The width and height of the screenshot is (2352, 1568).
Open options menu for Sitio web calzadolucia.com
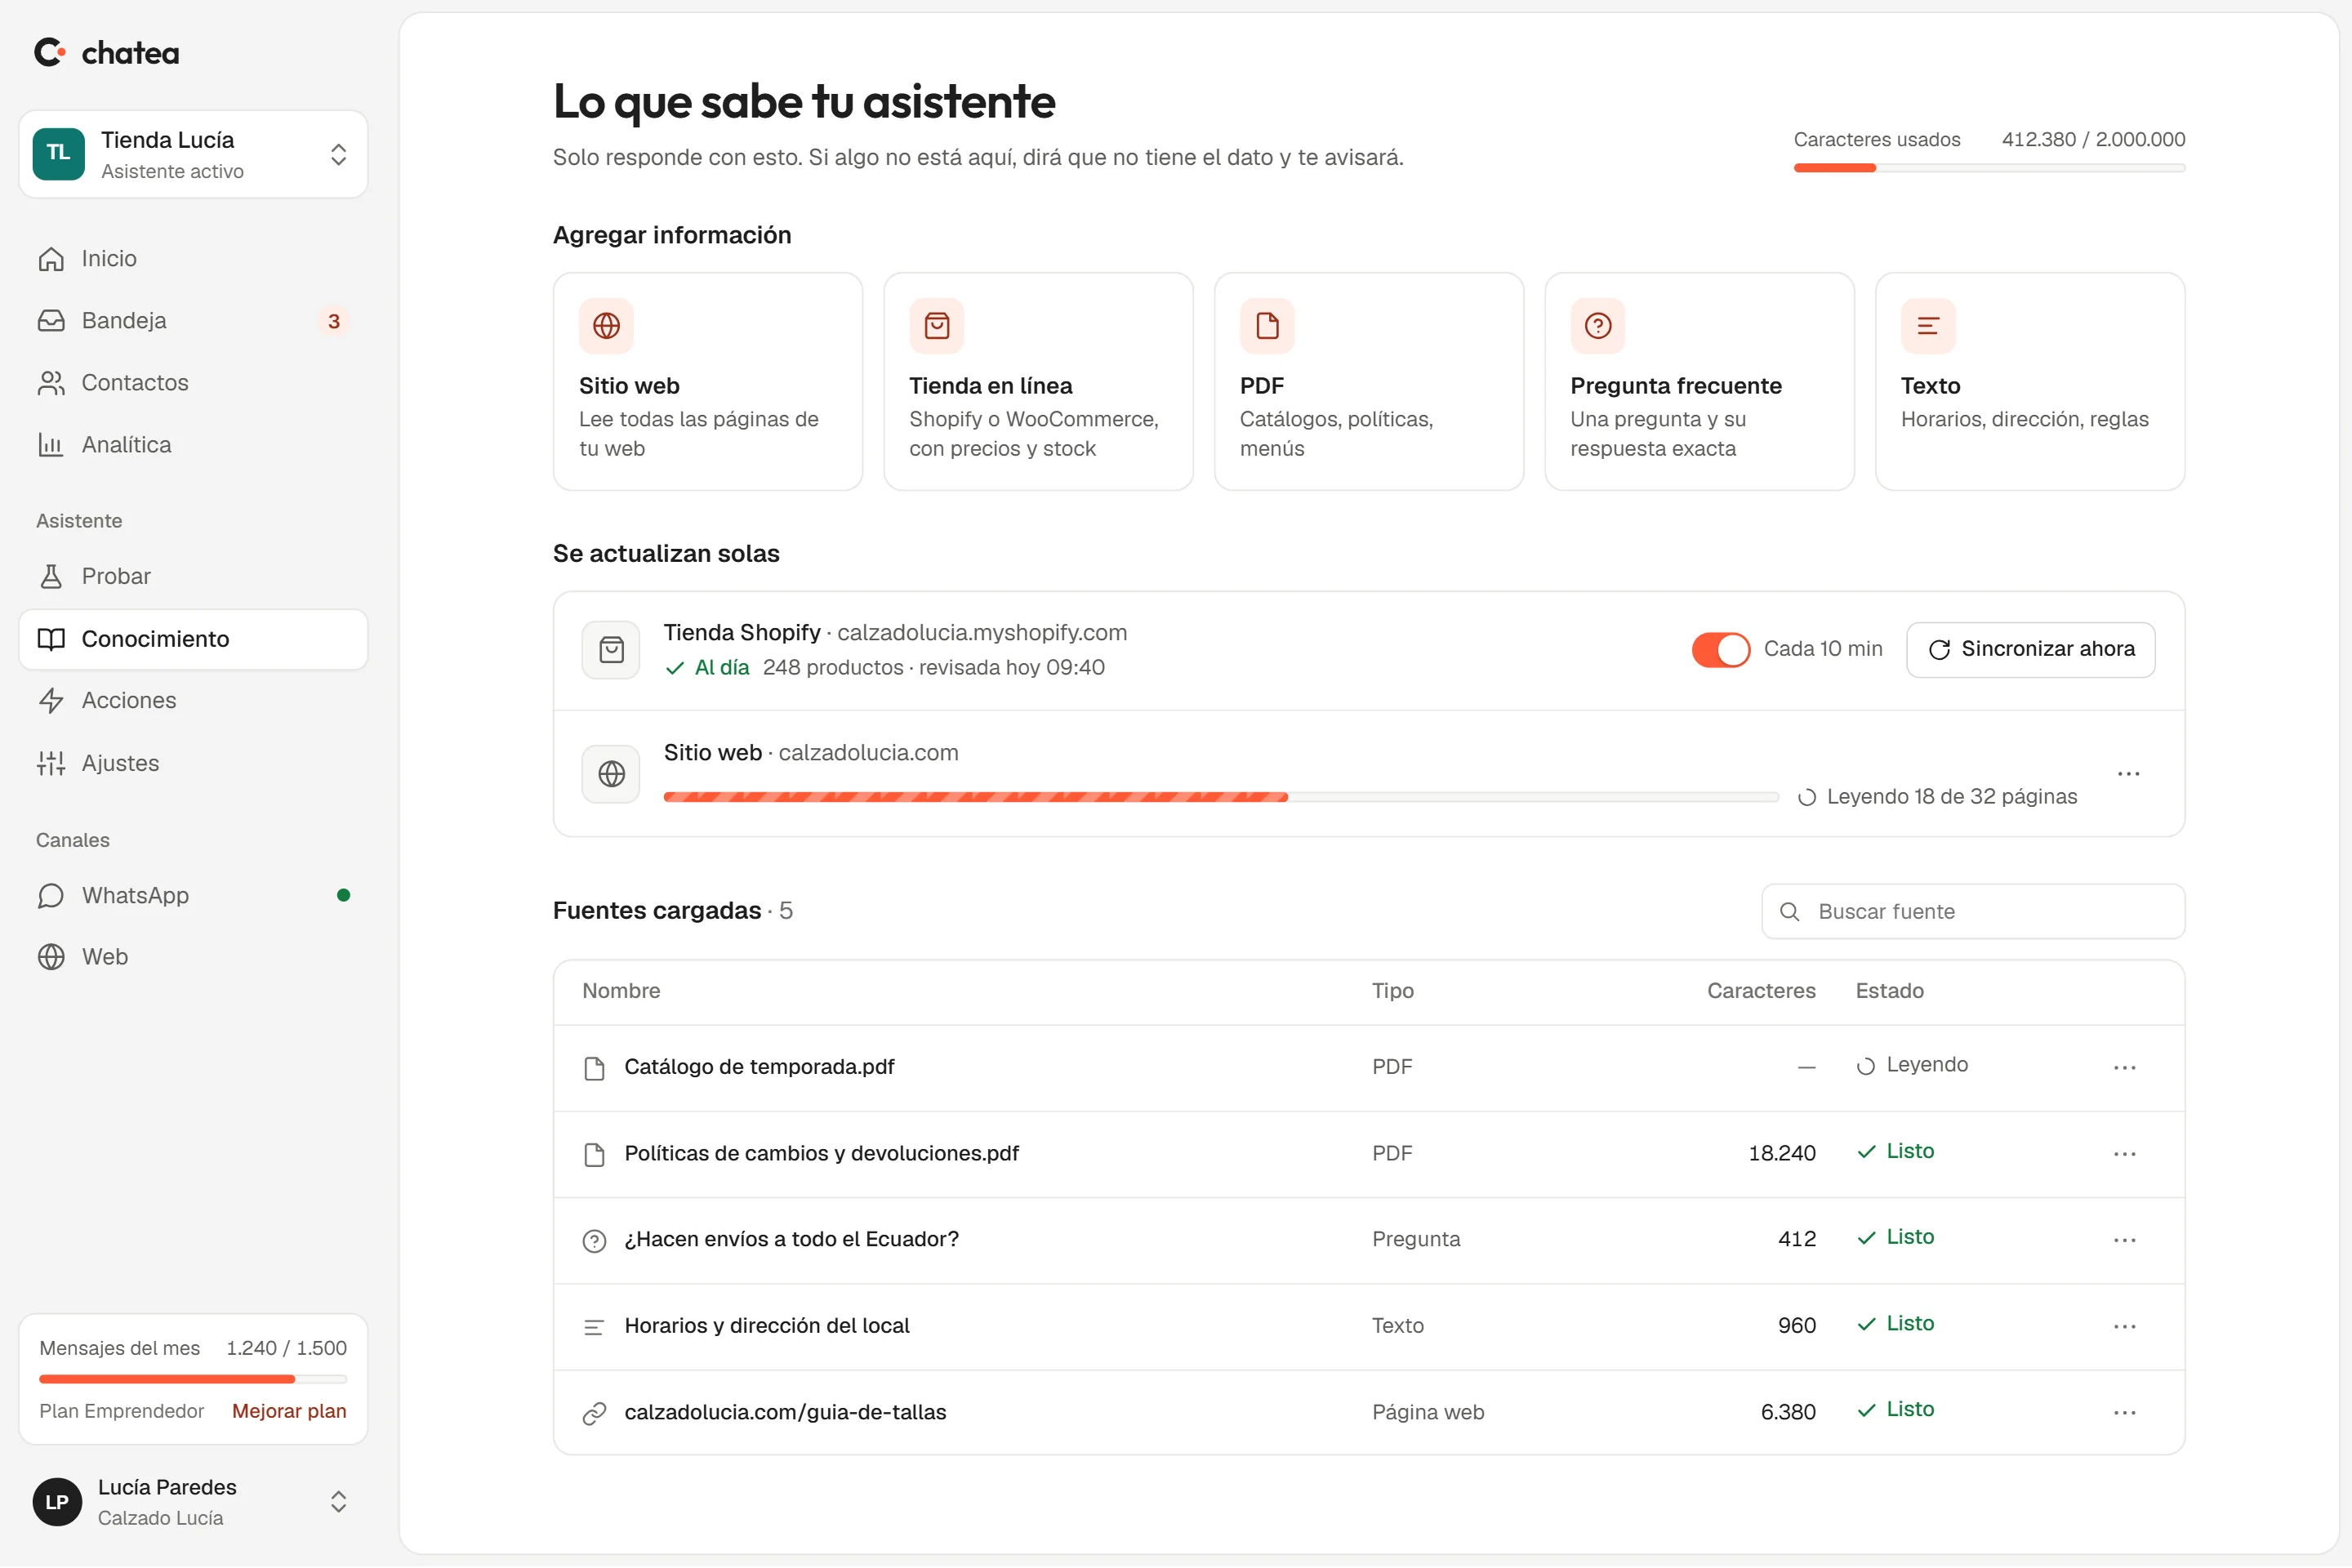pos(2128,774)
